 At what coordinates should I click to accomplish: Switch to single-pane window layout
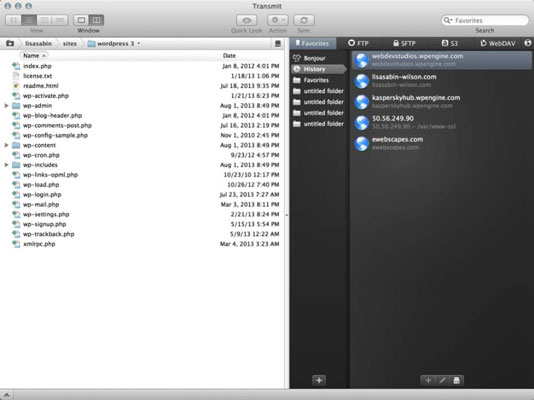81,20
